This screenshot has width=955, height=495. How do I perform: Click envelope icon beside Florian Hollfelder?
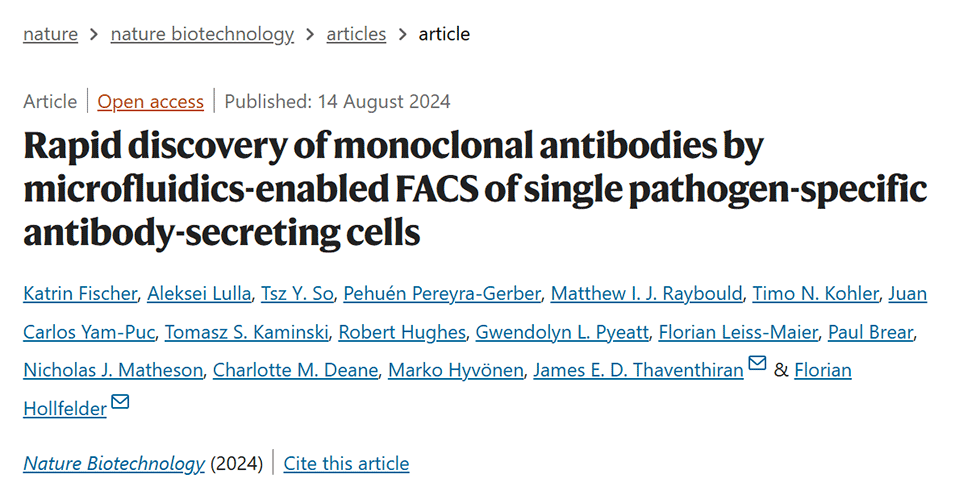click(x=120, y=403)
